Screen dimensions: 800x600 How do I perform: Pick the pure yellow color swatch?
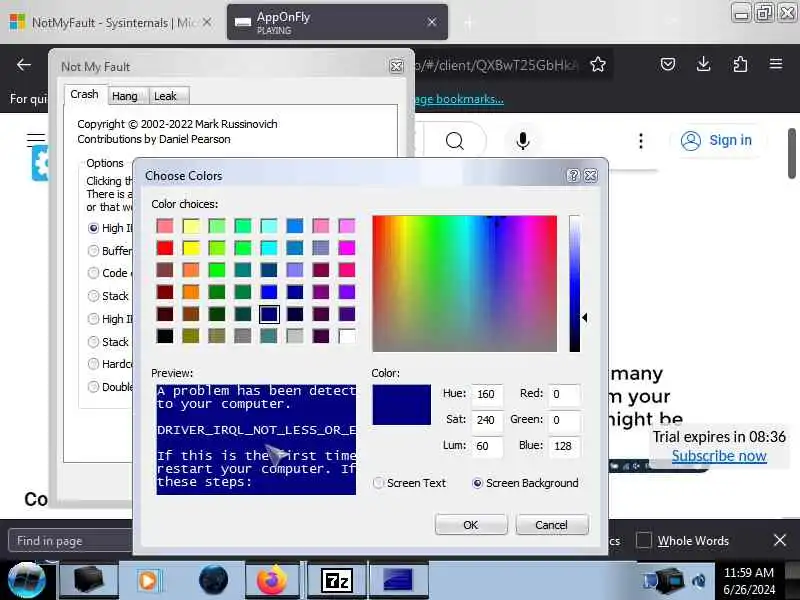(190, 248)
